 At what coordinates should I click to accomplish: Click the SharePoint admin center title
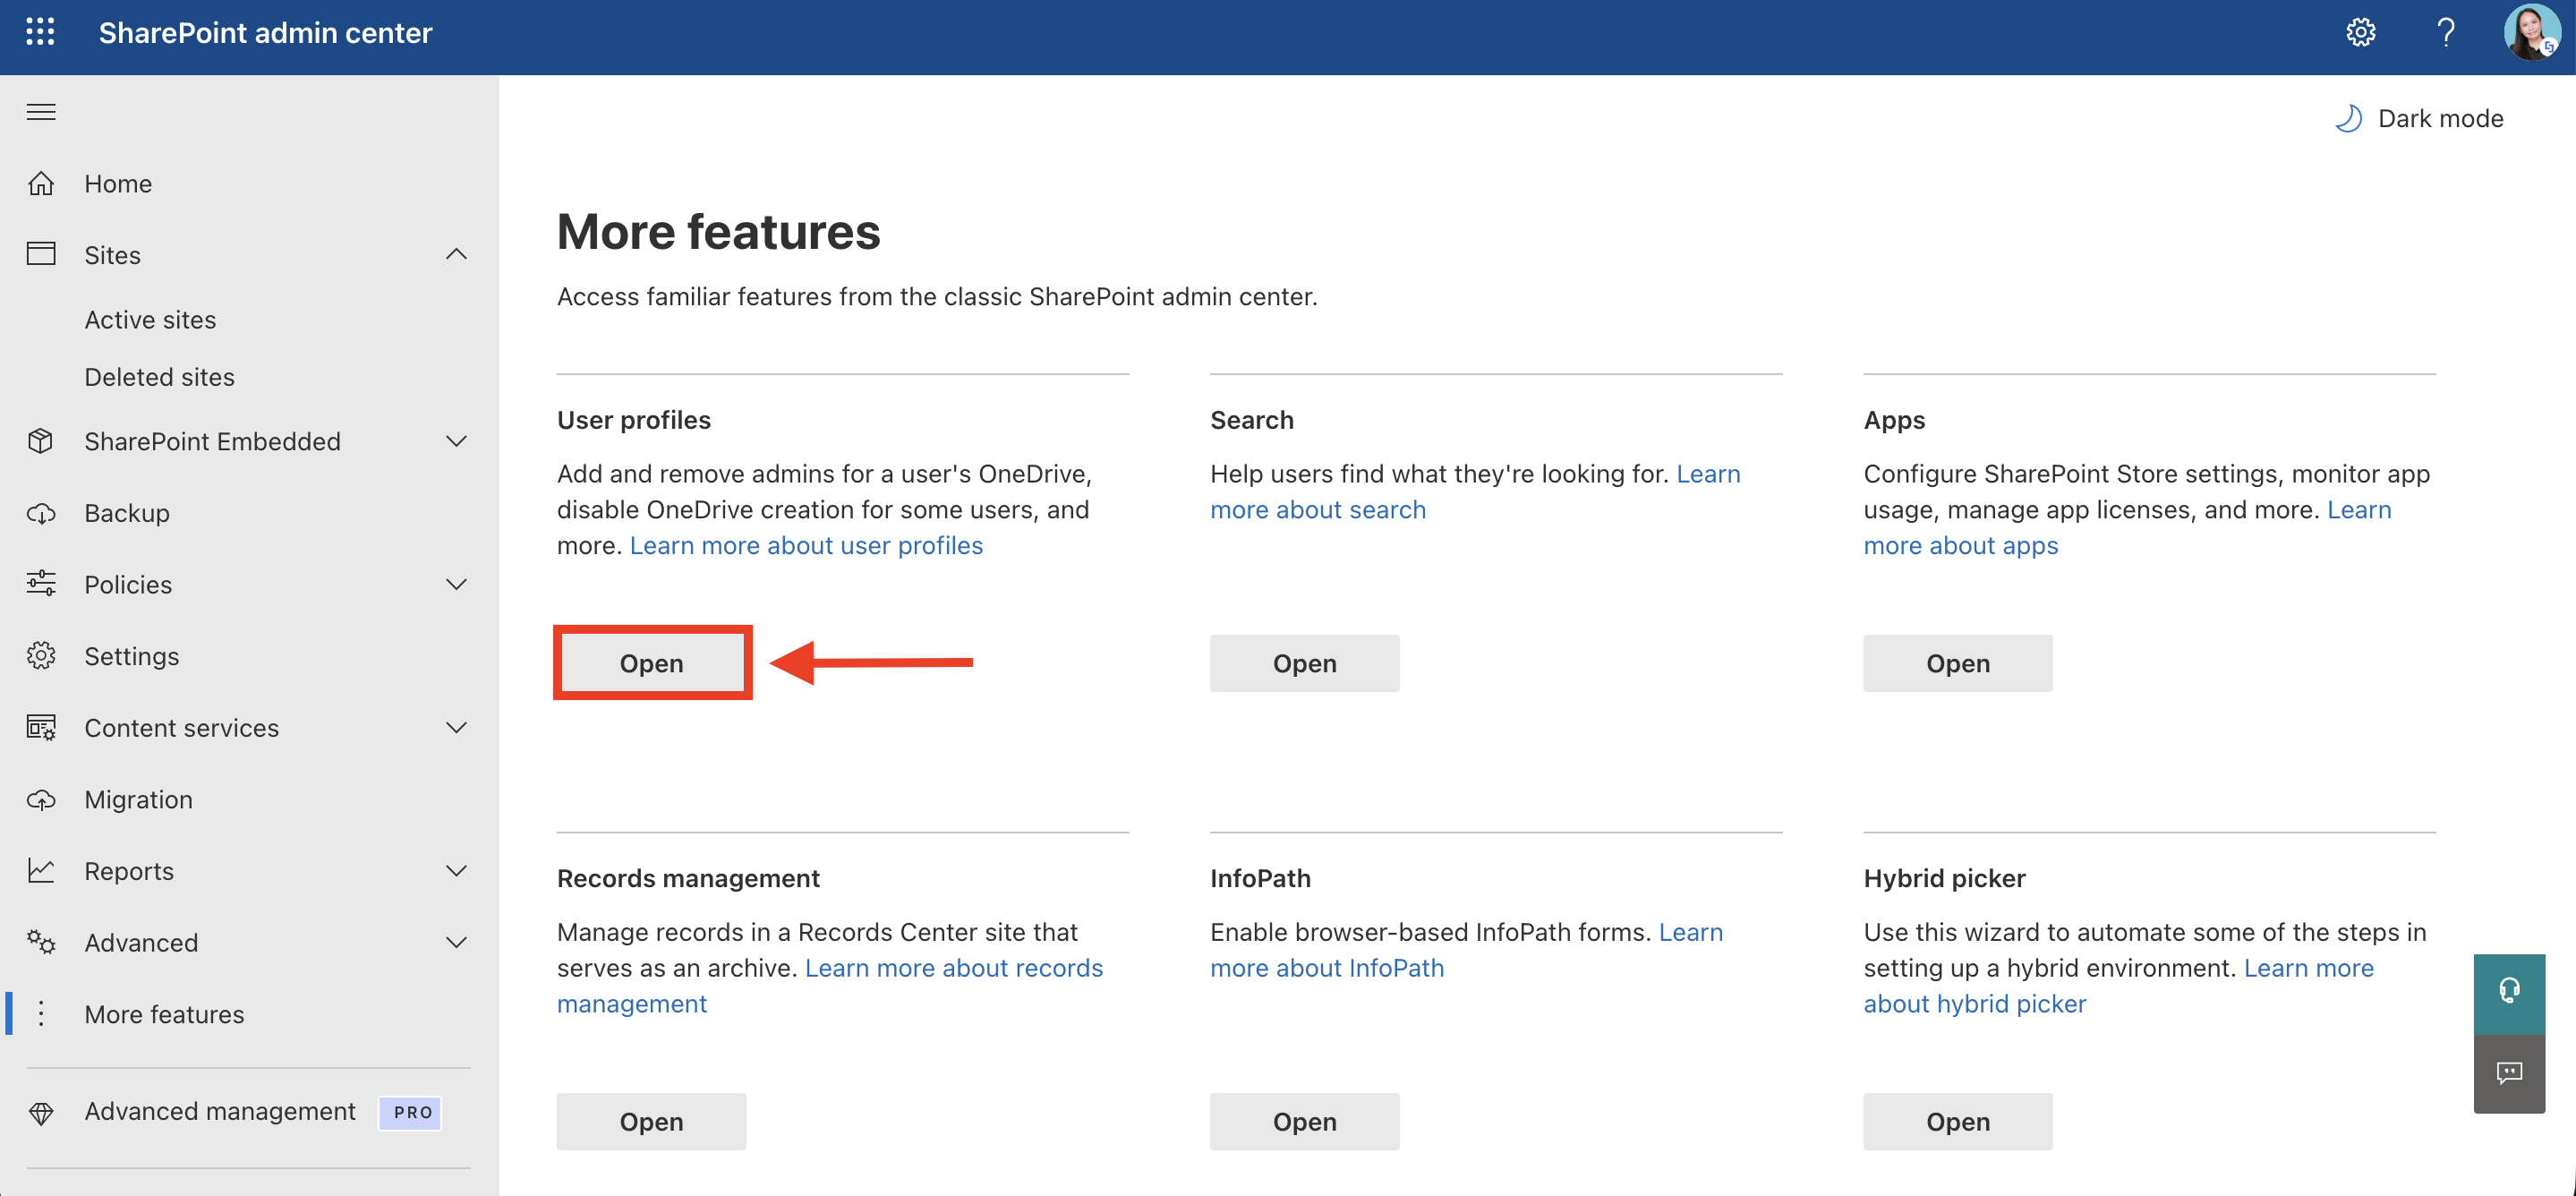click(x=265, y=33)
